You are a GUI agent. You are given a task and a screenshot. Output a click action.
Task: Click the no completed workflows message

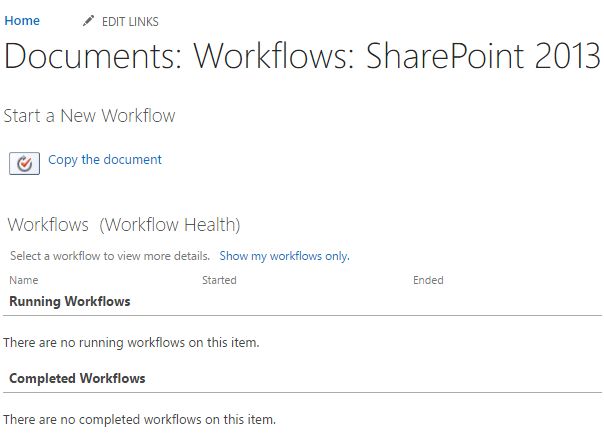[139, 419]
